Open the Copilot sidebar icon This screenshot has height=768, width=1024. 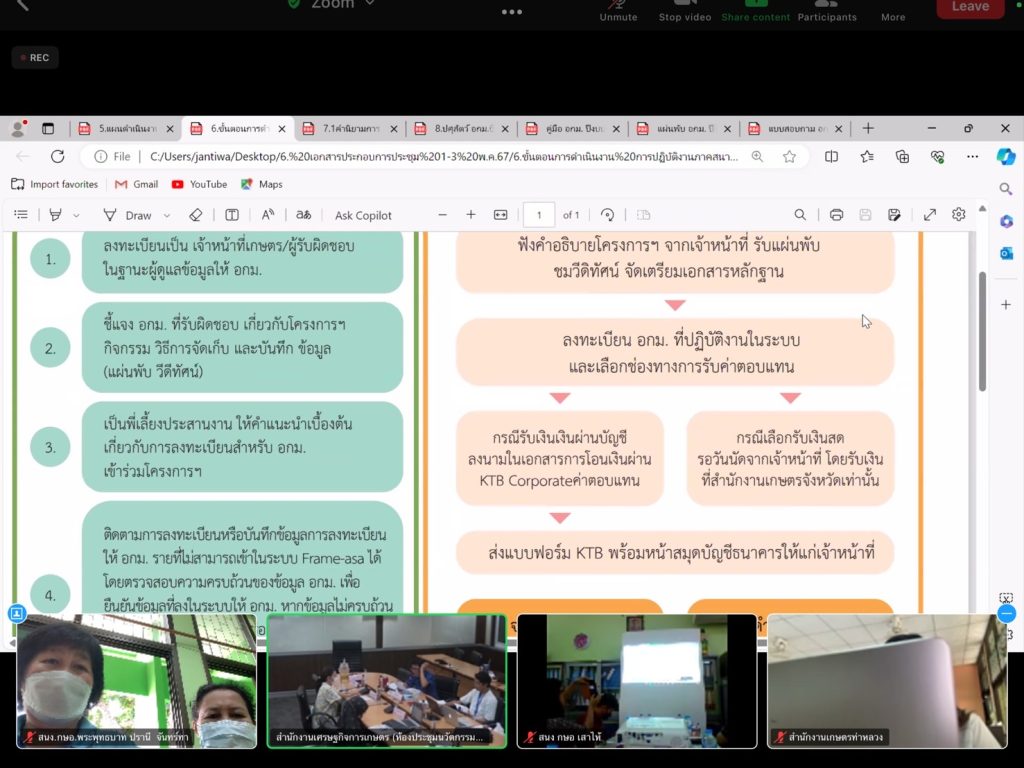1006,157
